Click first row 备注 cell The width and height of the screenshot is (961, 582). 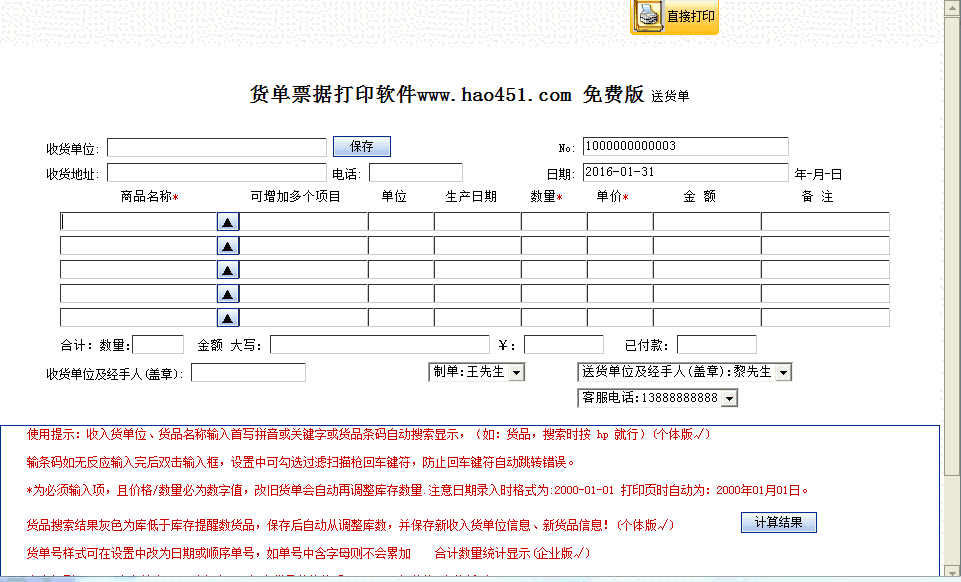point(825,222)
